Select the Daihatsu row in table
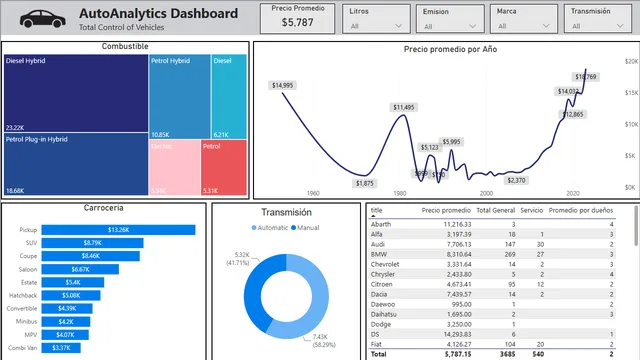 click(492, 314)
